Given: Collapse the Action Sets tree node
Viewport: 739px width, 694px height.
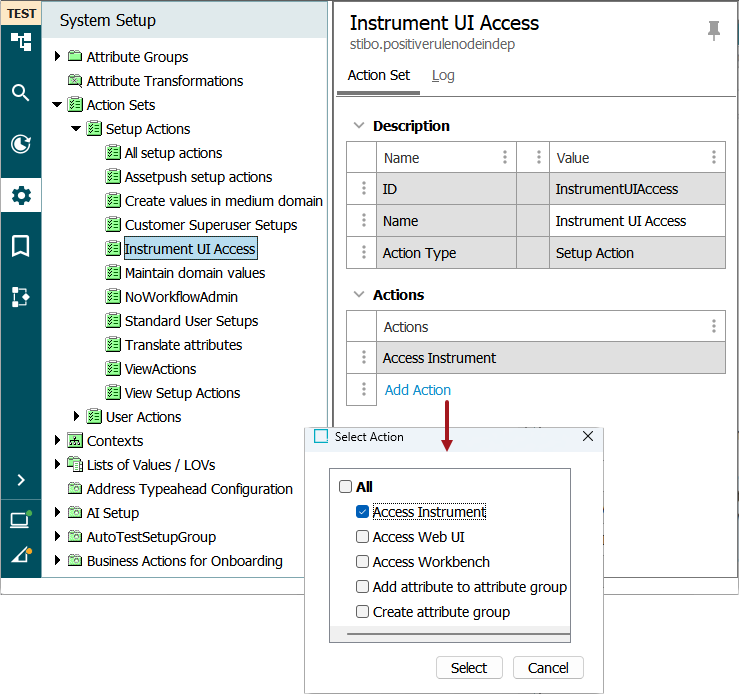Looking at the screenshot, I should [x=57, y=105].
